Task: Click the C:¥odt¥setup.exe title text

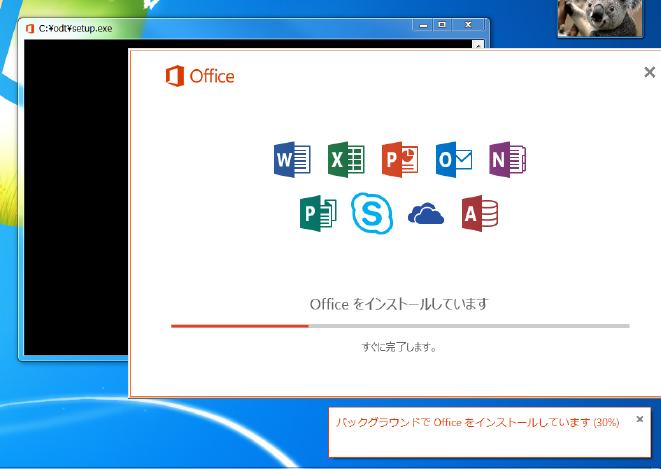Action: pyautogui.click(x=75, y=29)
